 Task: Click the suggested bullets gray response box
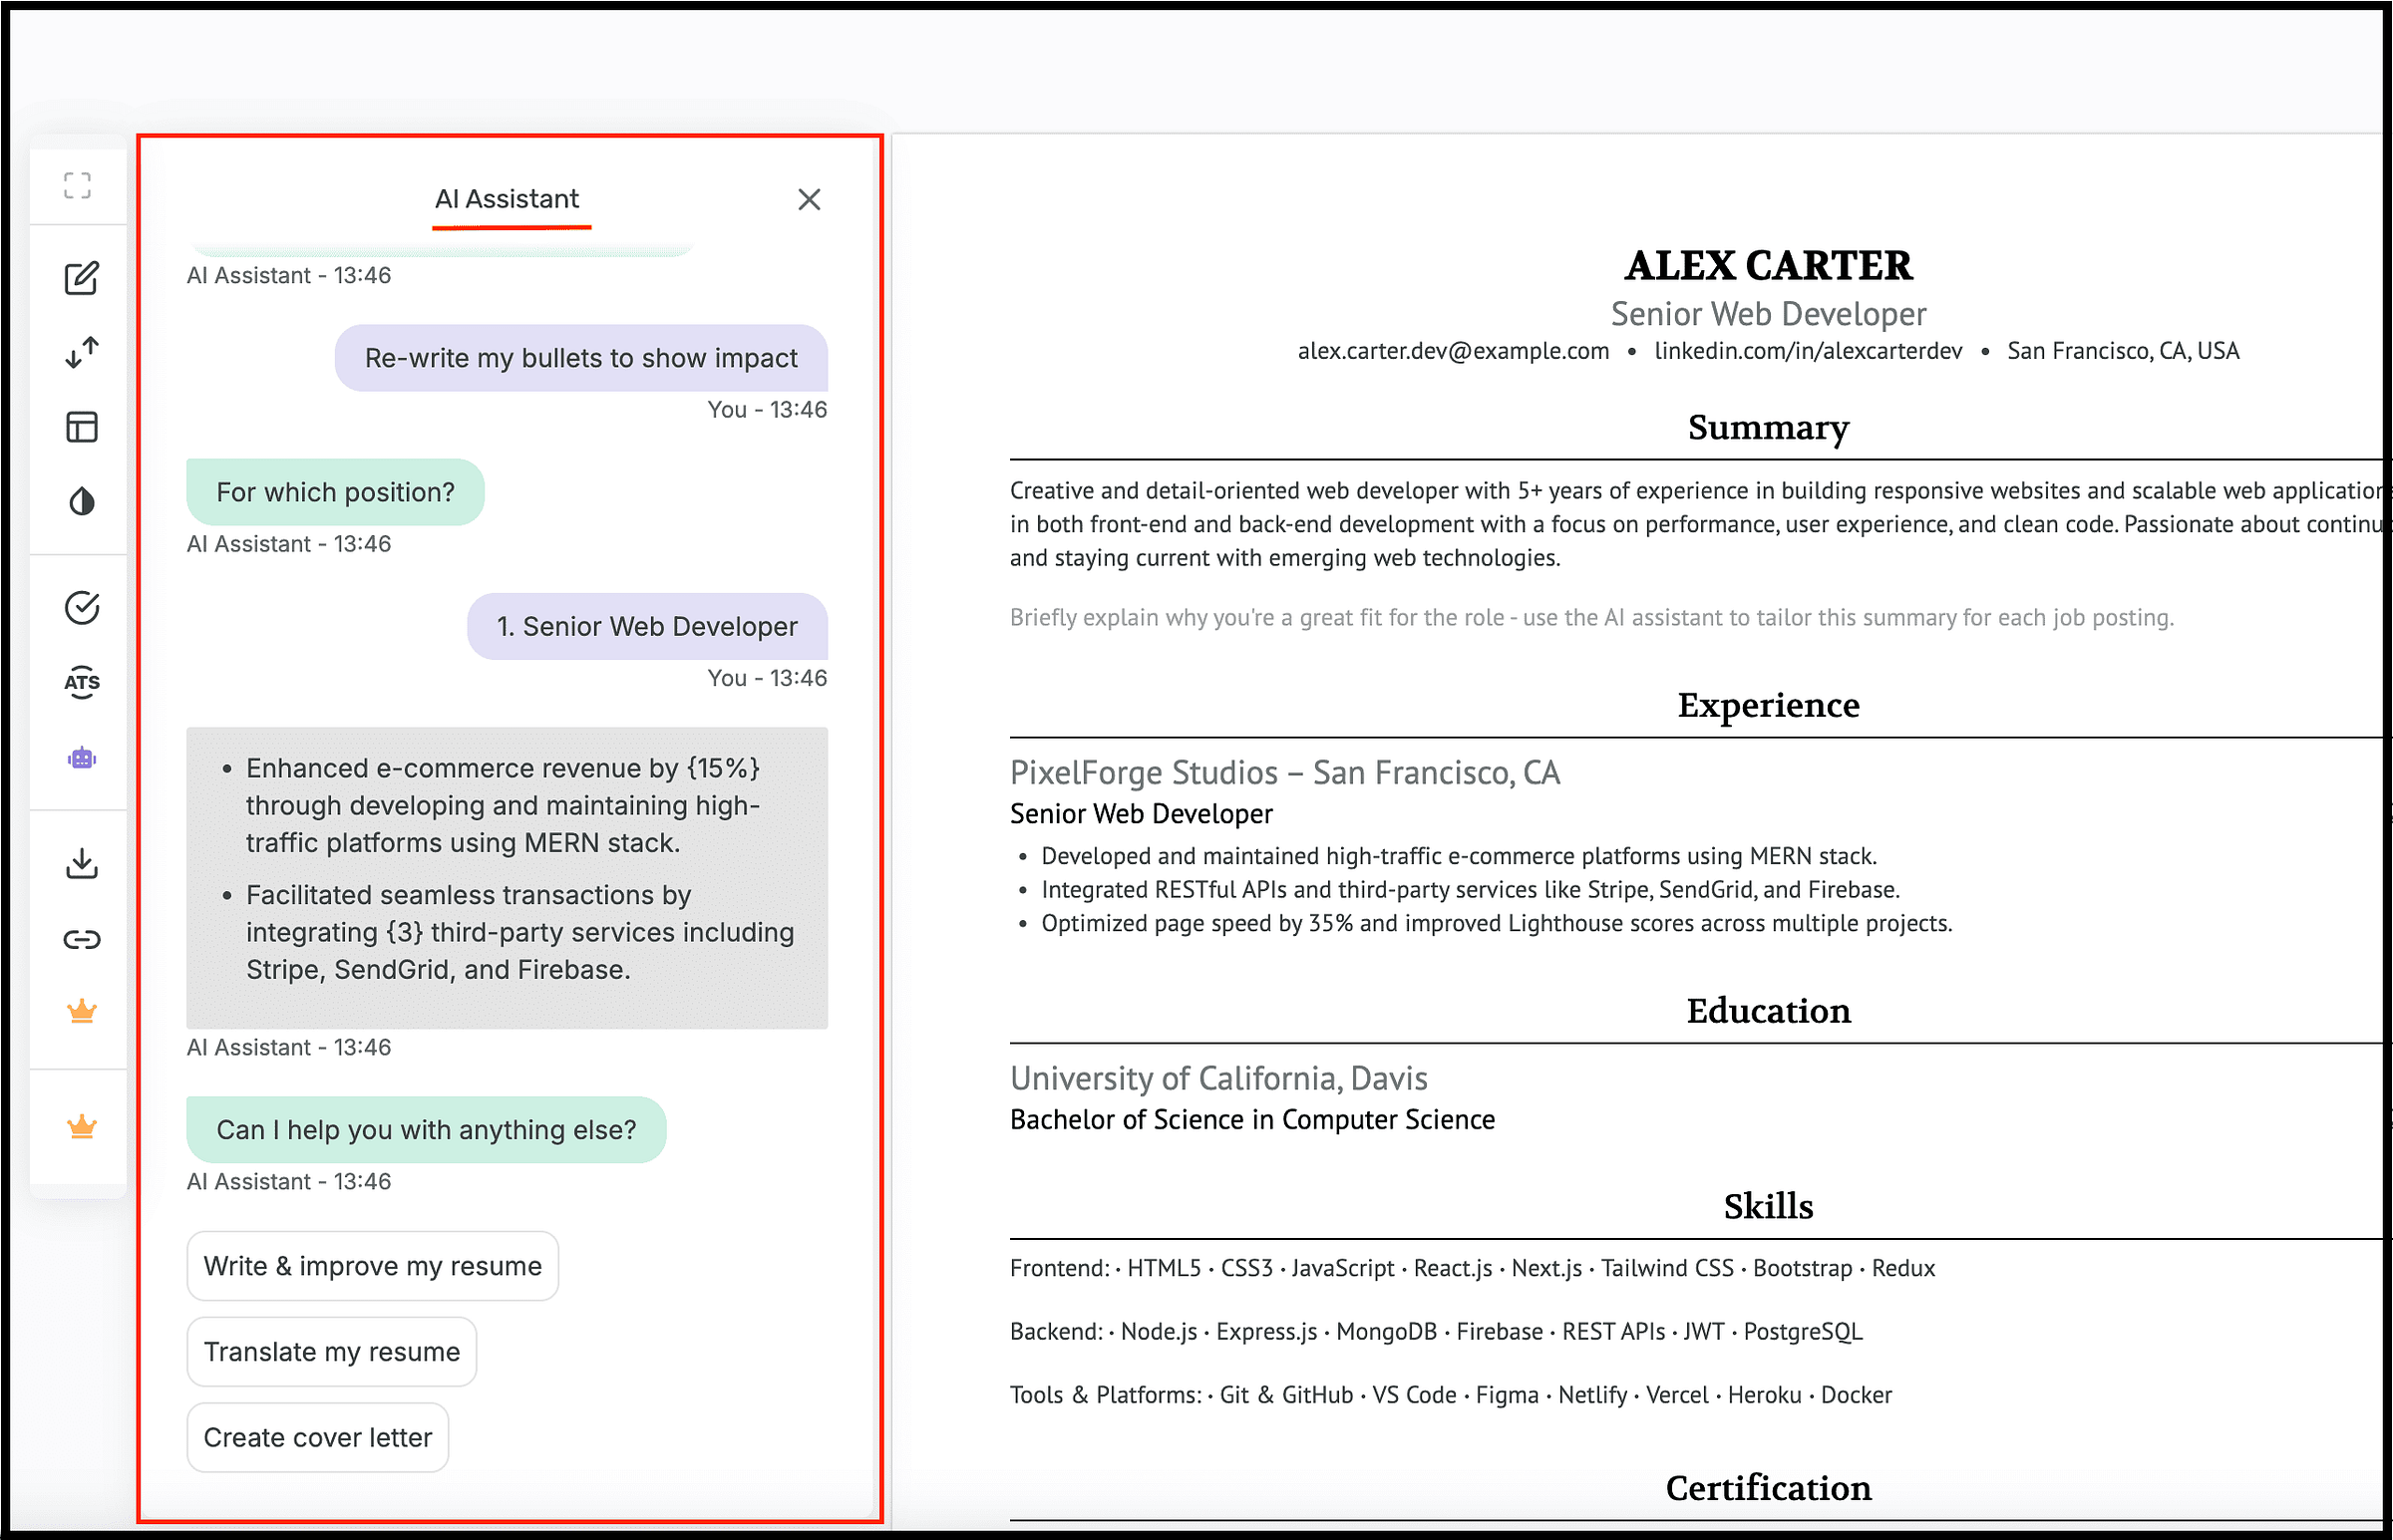tap(507, 878)
